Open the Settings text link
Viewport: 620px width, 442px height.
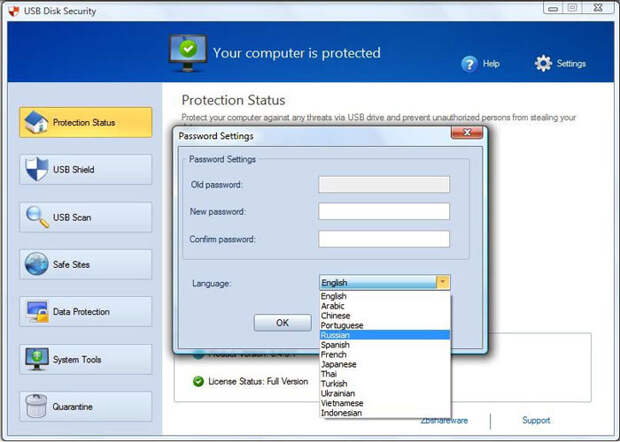click(571, 63)
